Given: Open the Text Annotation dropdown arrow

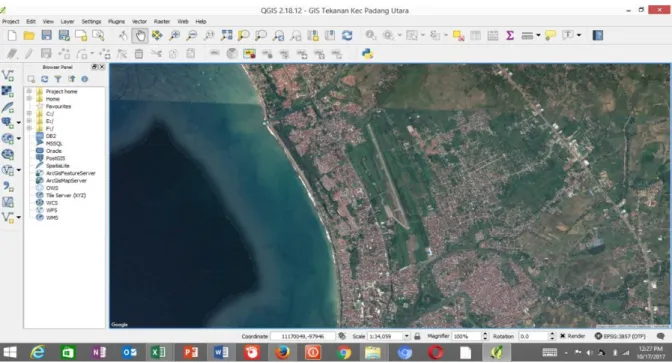Looking at the screenshot, I should 579,36.
